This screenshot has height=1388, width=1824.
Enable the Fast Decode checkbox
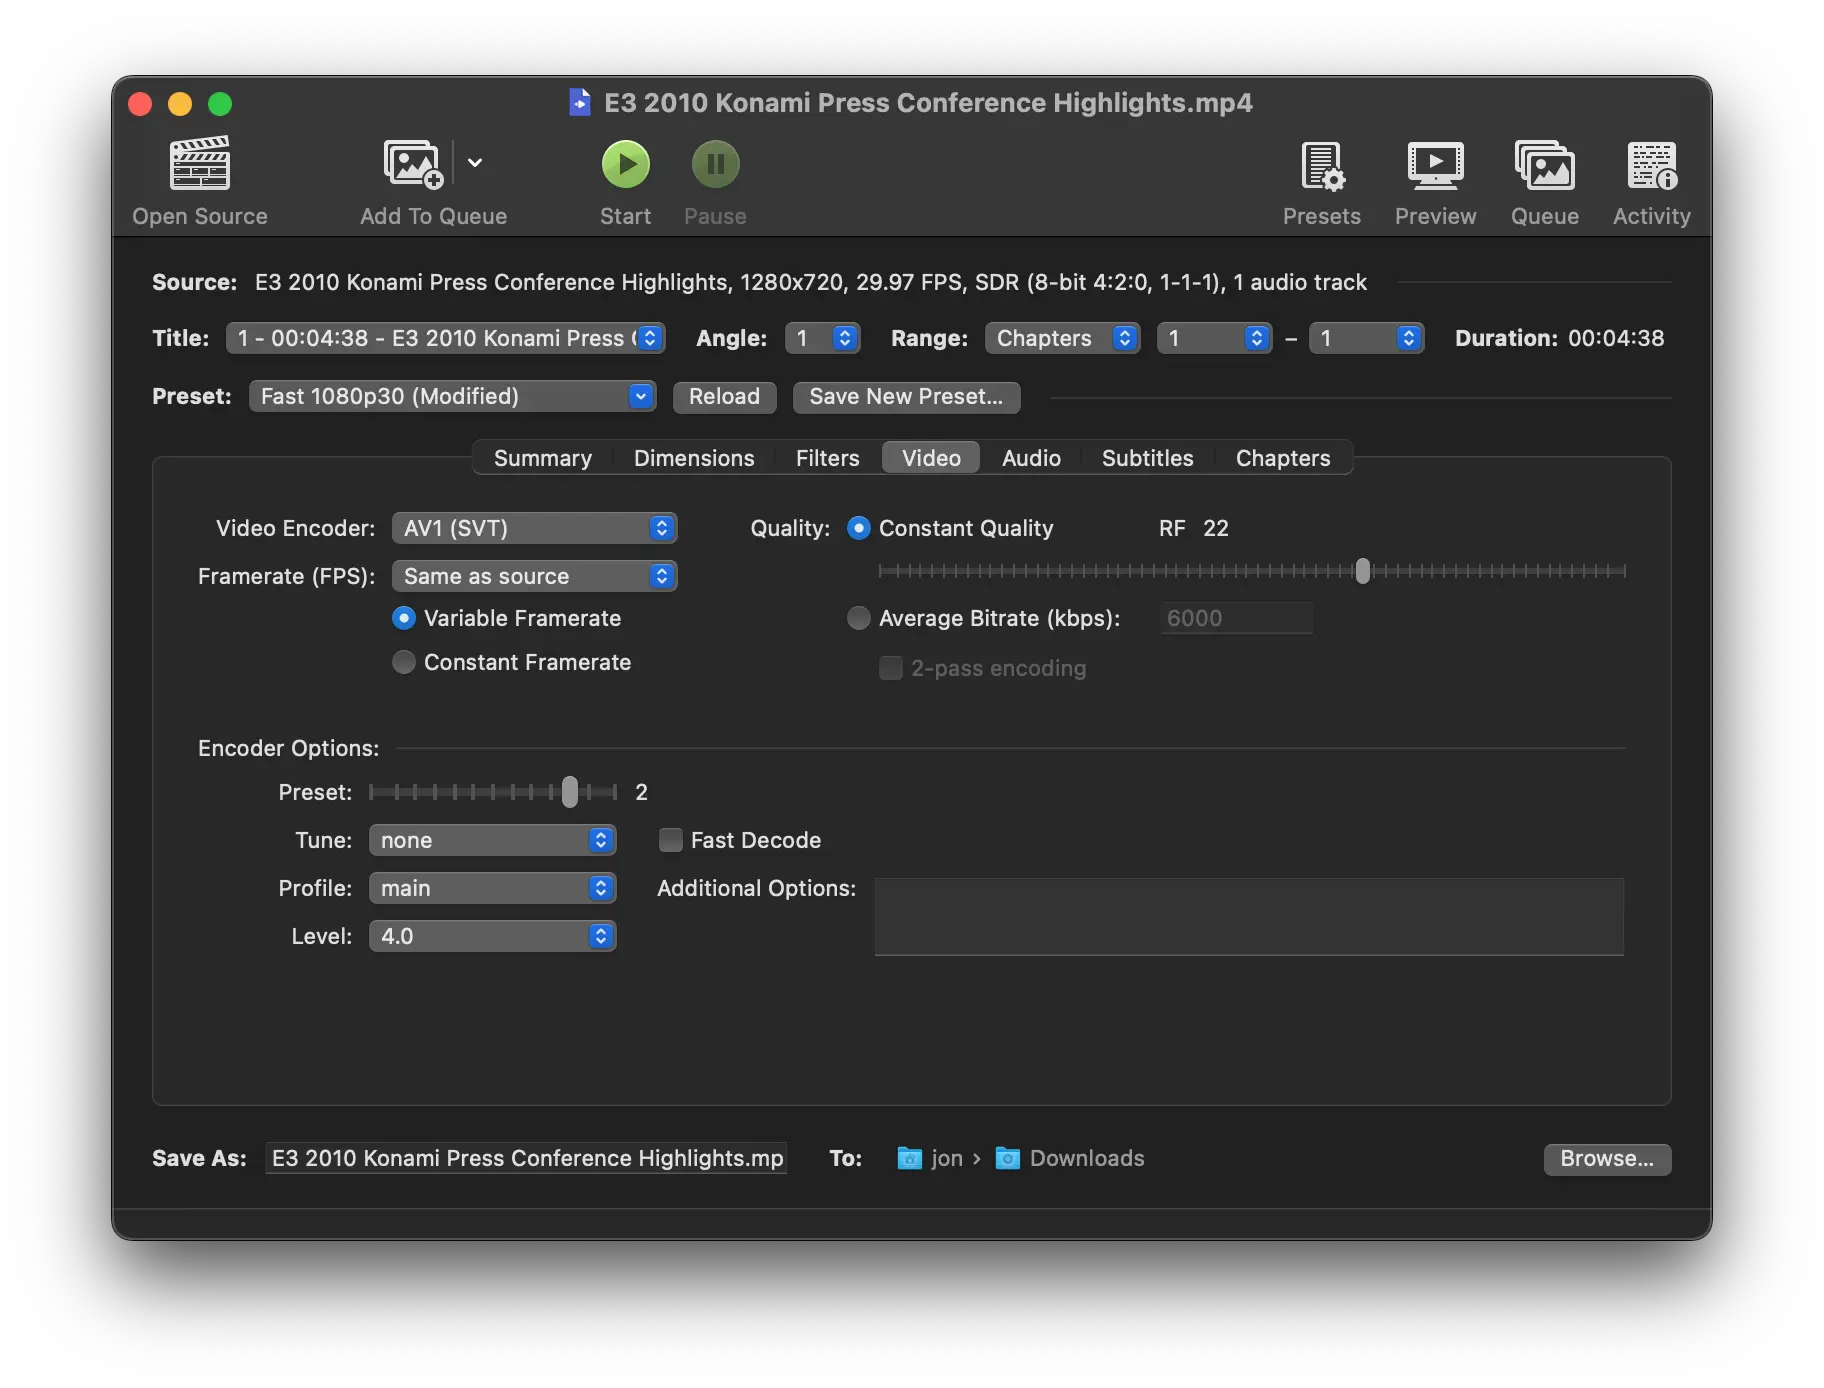coord(671,840)
